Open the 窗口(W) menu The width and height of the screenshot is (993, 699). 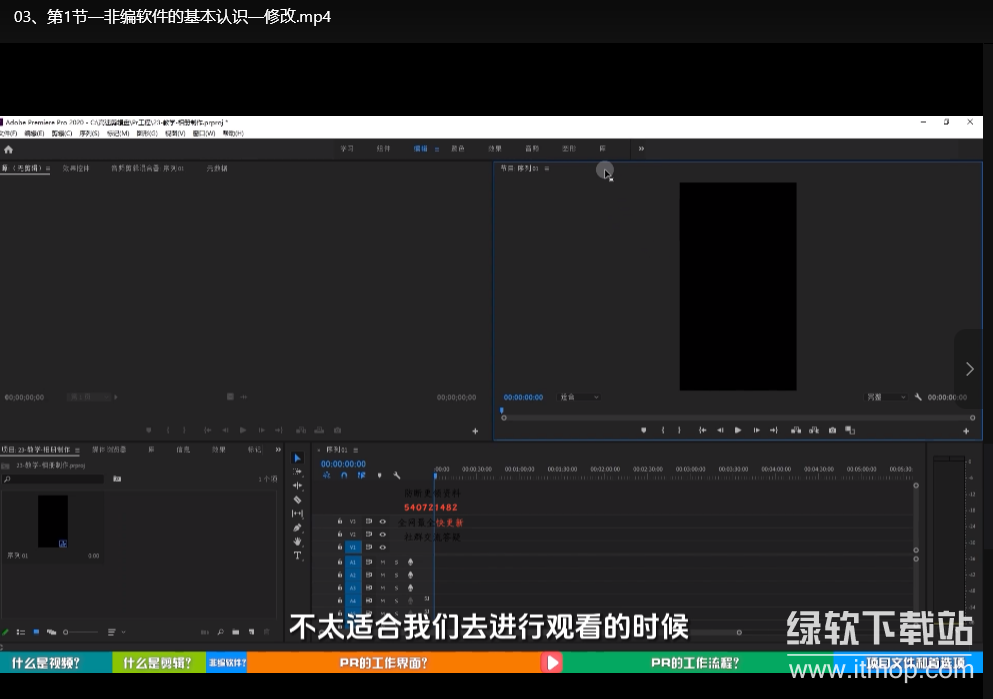[x=204, y=134]
